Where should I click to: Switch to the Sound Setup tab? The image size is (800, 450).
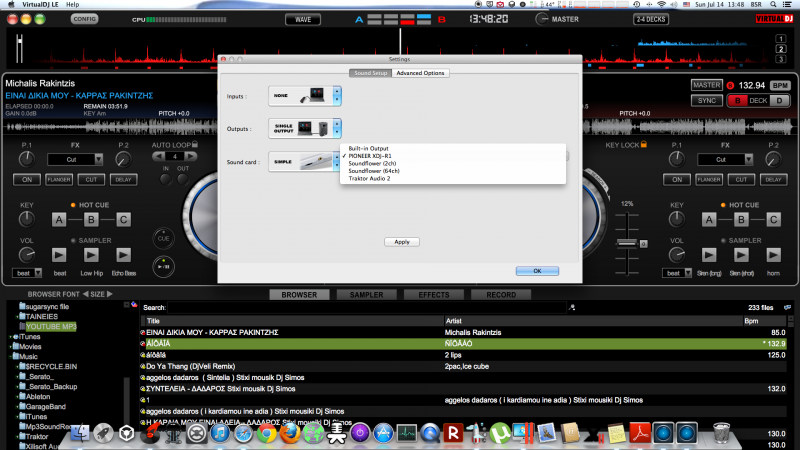click(x=371, y=73)
